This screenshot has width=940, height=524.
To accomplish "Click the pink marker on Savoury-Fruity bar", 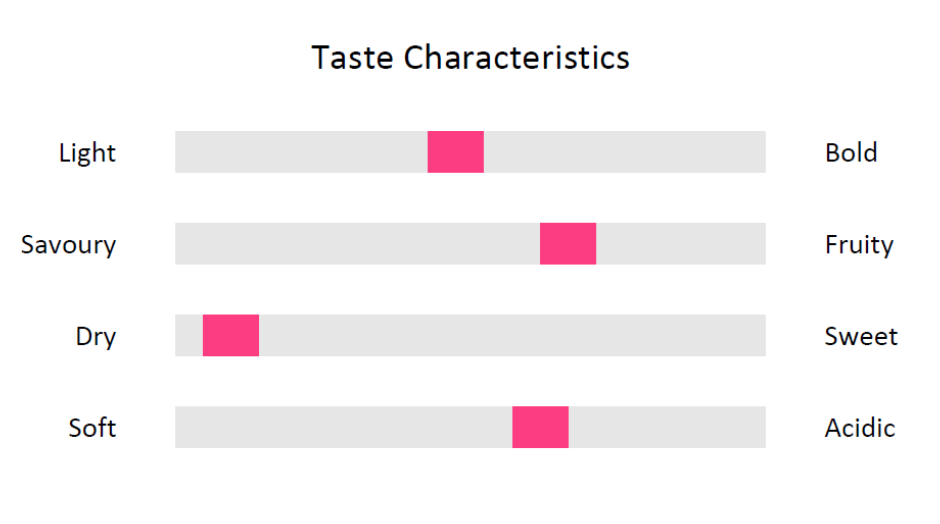I will pyautogui.click(x=568, y=243).
